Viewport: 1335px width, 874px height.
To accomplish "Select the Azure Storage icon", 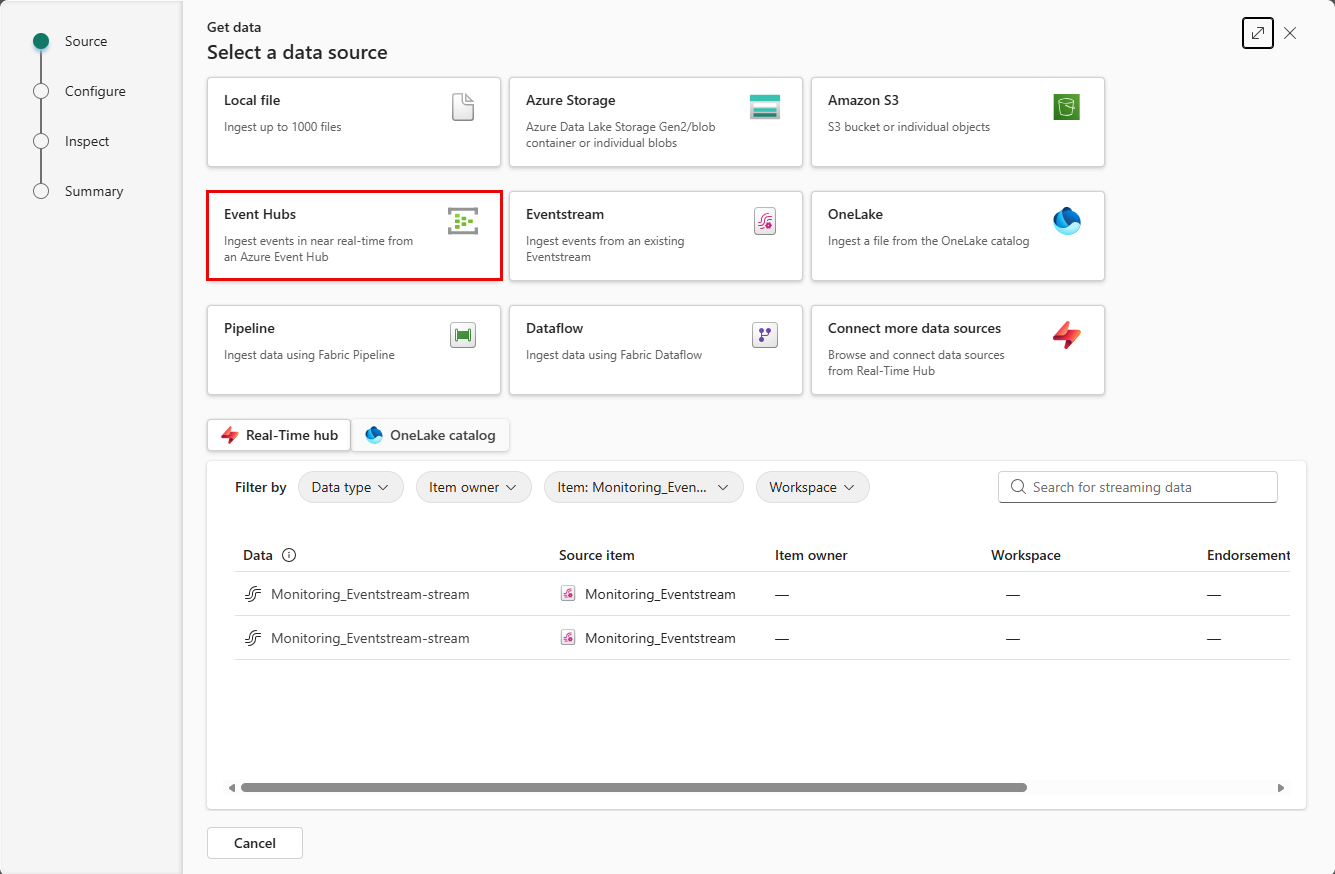I will click(x=765, y=107).
